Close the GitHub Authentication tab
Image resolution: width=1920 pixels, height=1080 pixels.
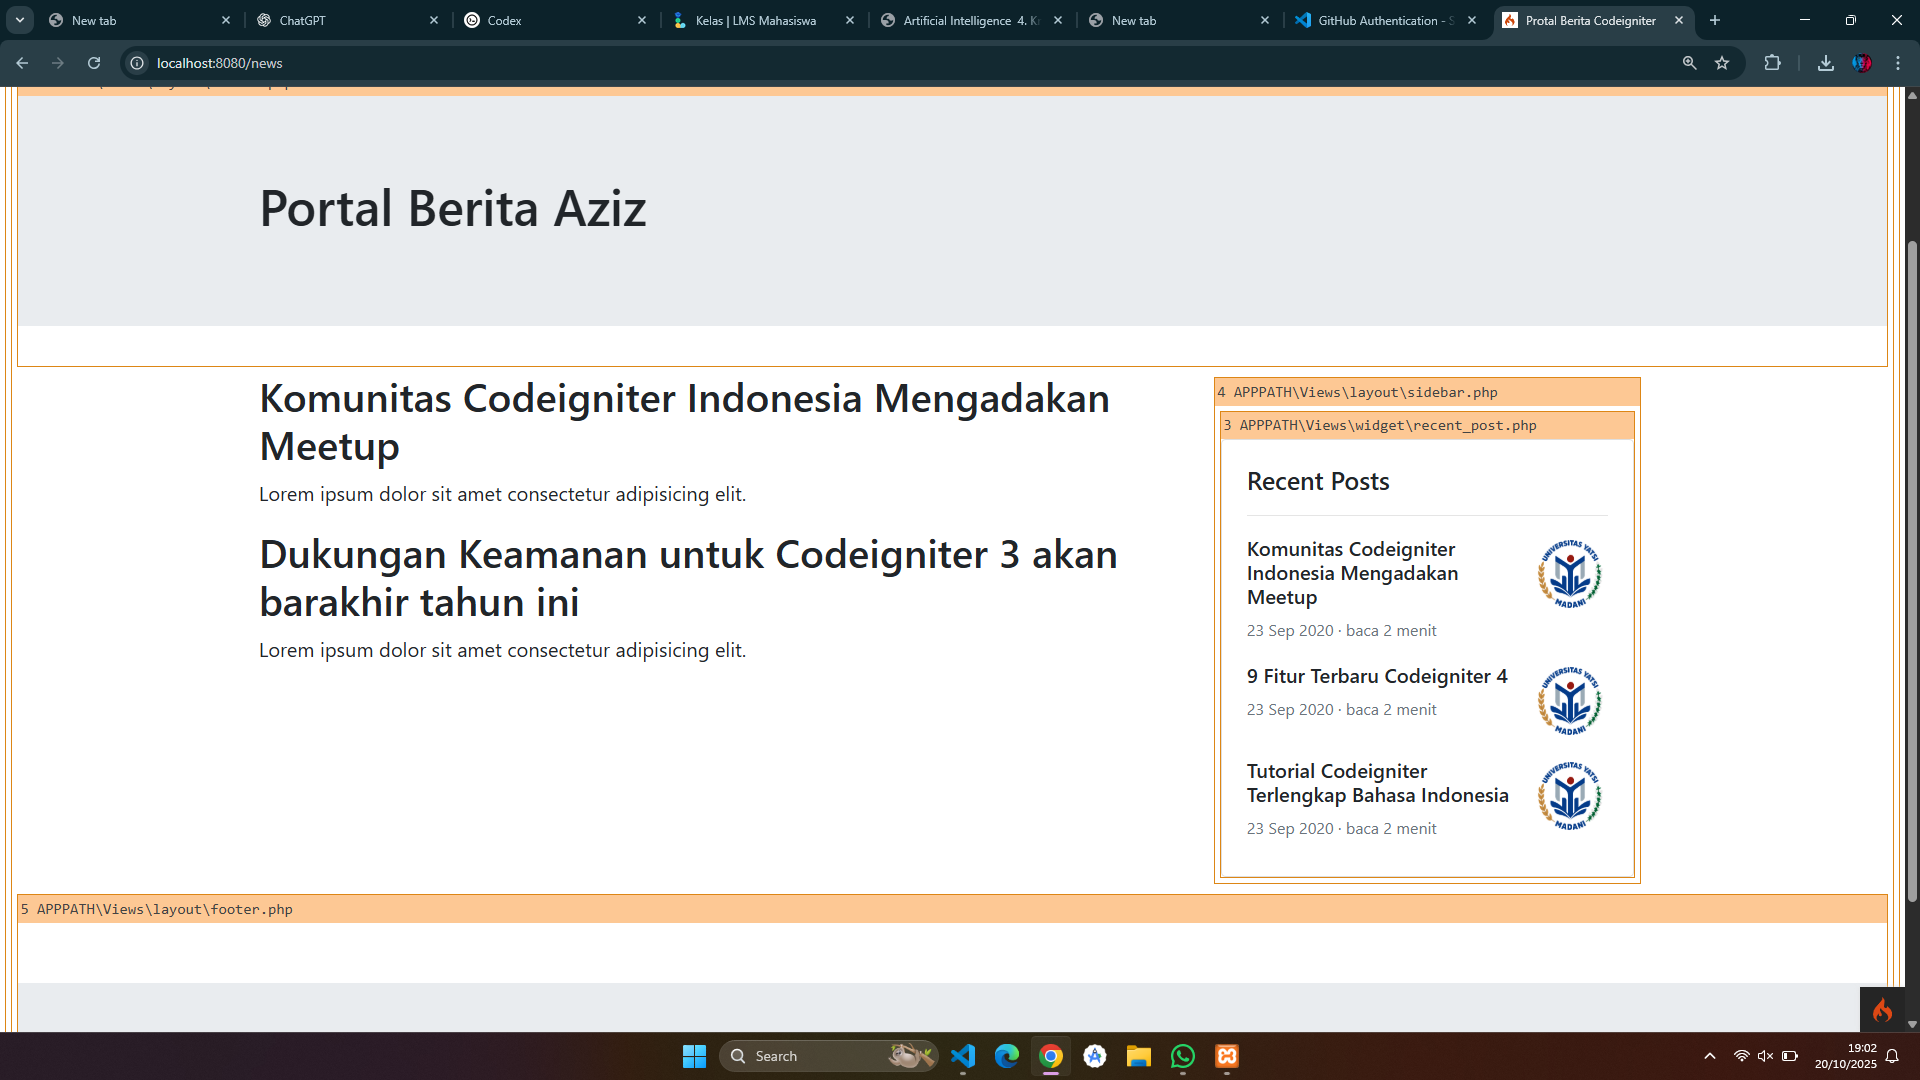(x=1472, y=20)
